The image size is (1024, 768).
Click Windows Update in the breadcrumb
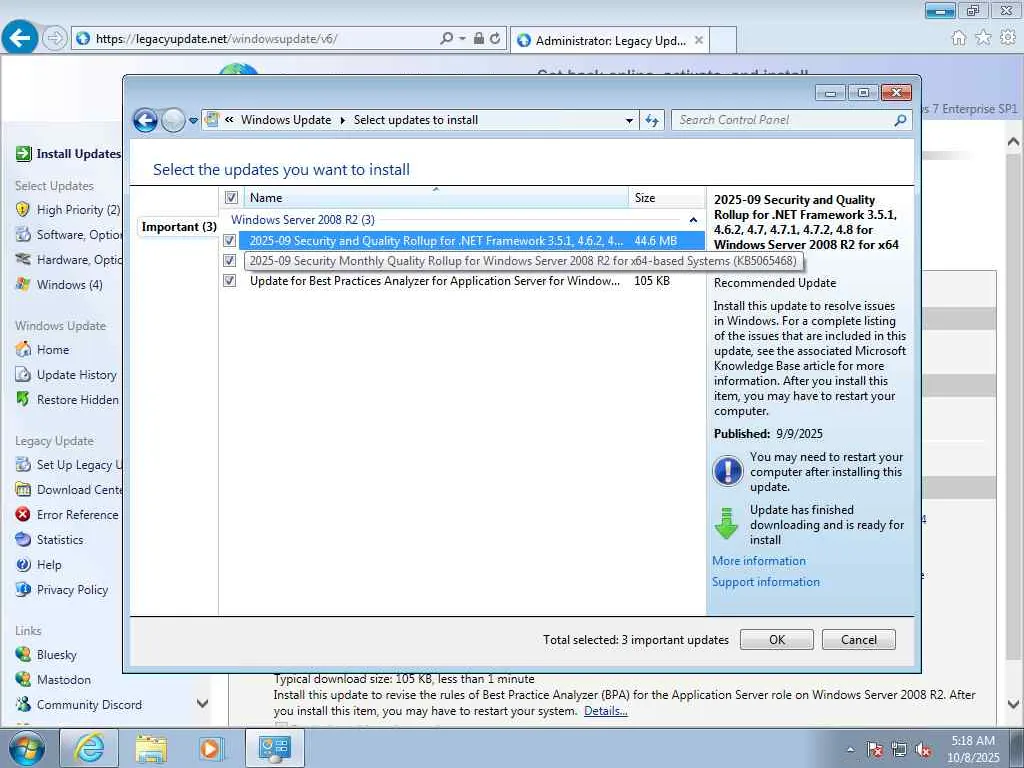[x=286, y=120]
